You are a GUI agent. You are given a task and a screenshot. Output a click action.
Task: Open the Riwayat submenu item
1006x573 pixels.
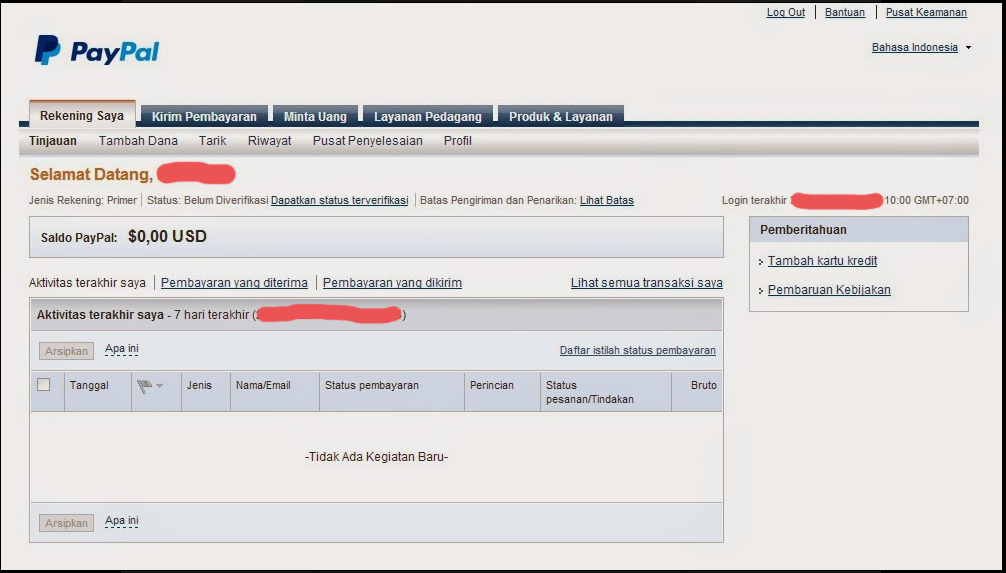[x=269, y=141]
